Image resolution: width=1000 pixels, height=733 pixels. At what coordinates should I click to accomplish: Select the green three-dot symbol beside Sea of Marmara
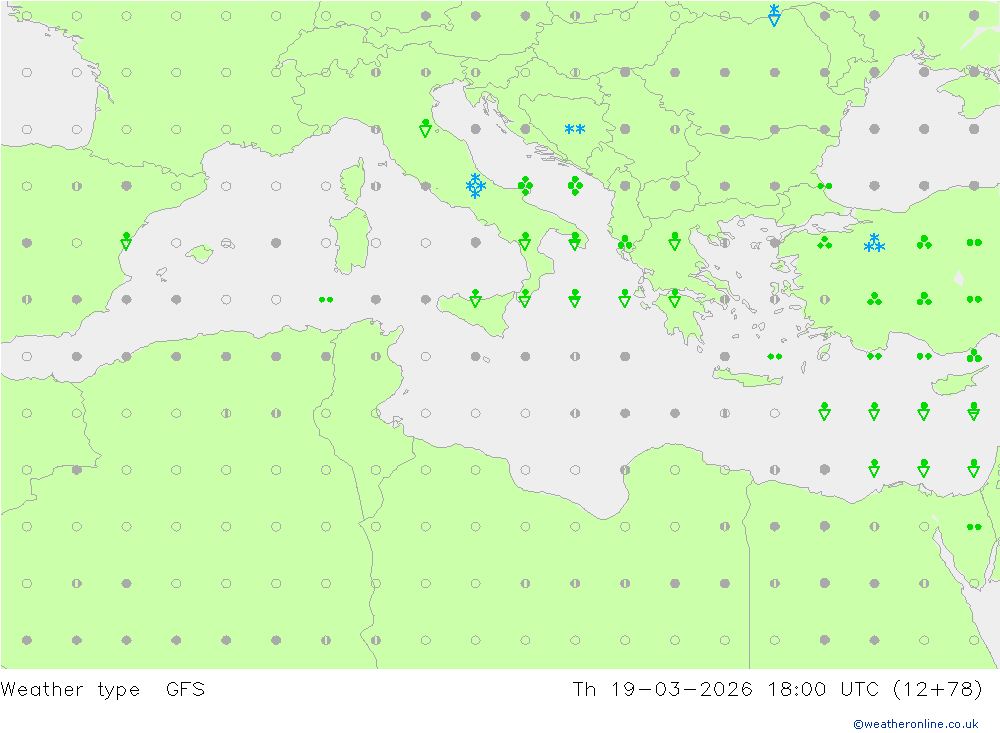(x=825, y=242)
